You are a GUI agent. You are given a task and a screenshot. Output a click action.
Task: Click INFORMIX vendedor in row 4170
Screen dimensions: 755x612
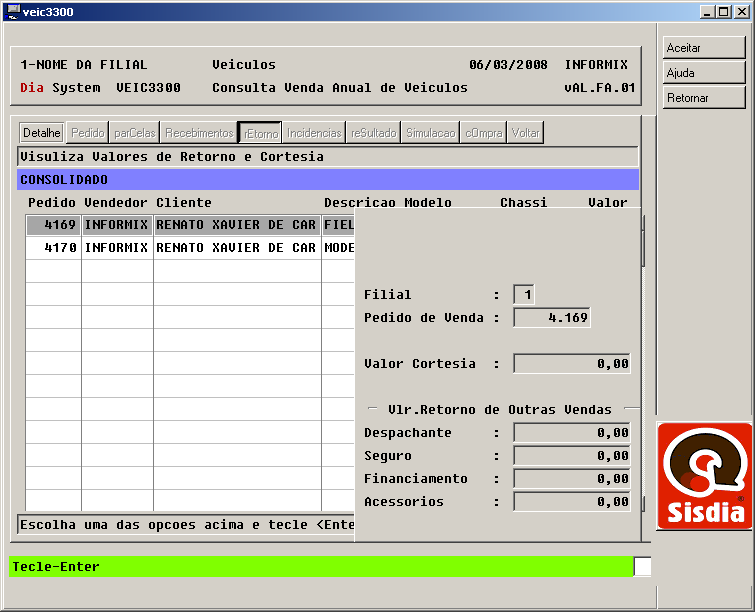point(117,247)
